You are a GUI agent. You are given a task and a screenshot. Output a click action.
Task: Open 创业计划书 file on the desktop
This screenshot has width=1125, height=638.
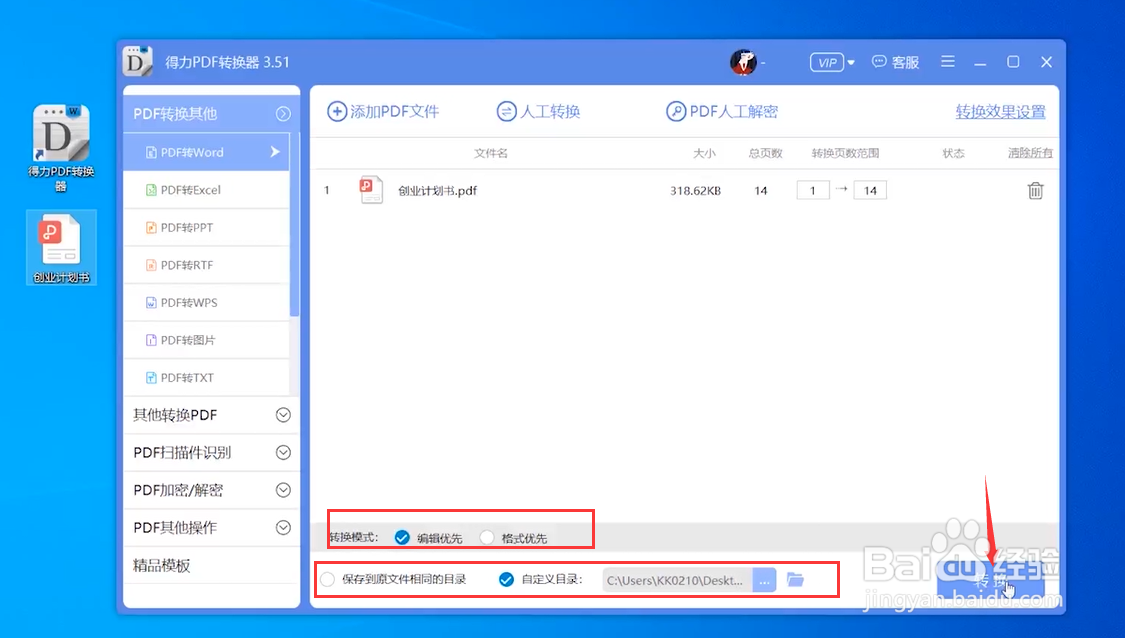pyautogui.click(x=60, y=245)
